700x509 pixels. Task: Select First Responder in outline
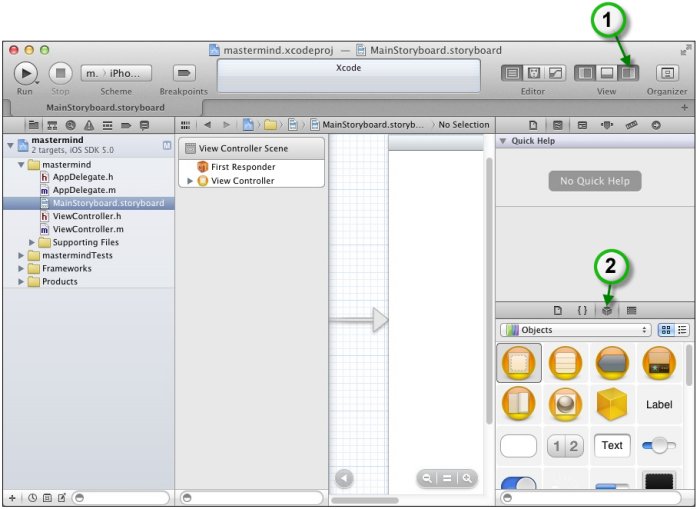click(x=243, y=167)
